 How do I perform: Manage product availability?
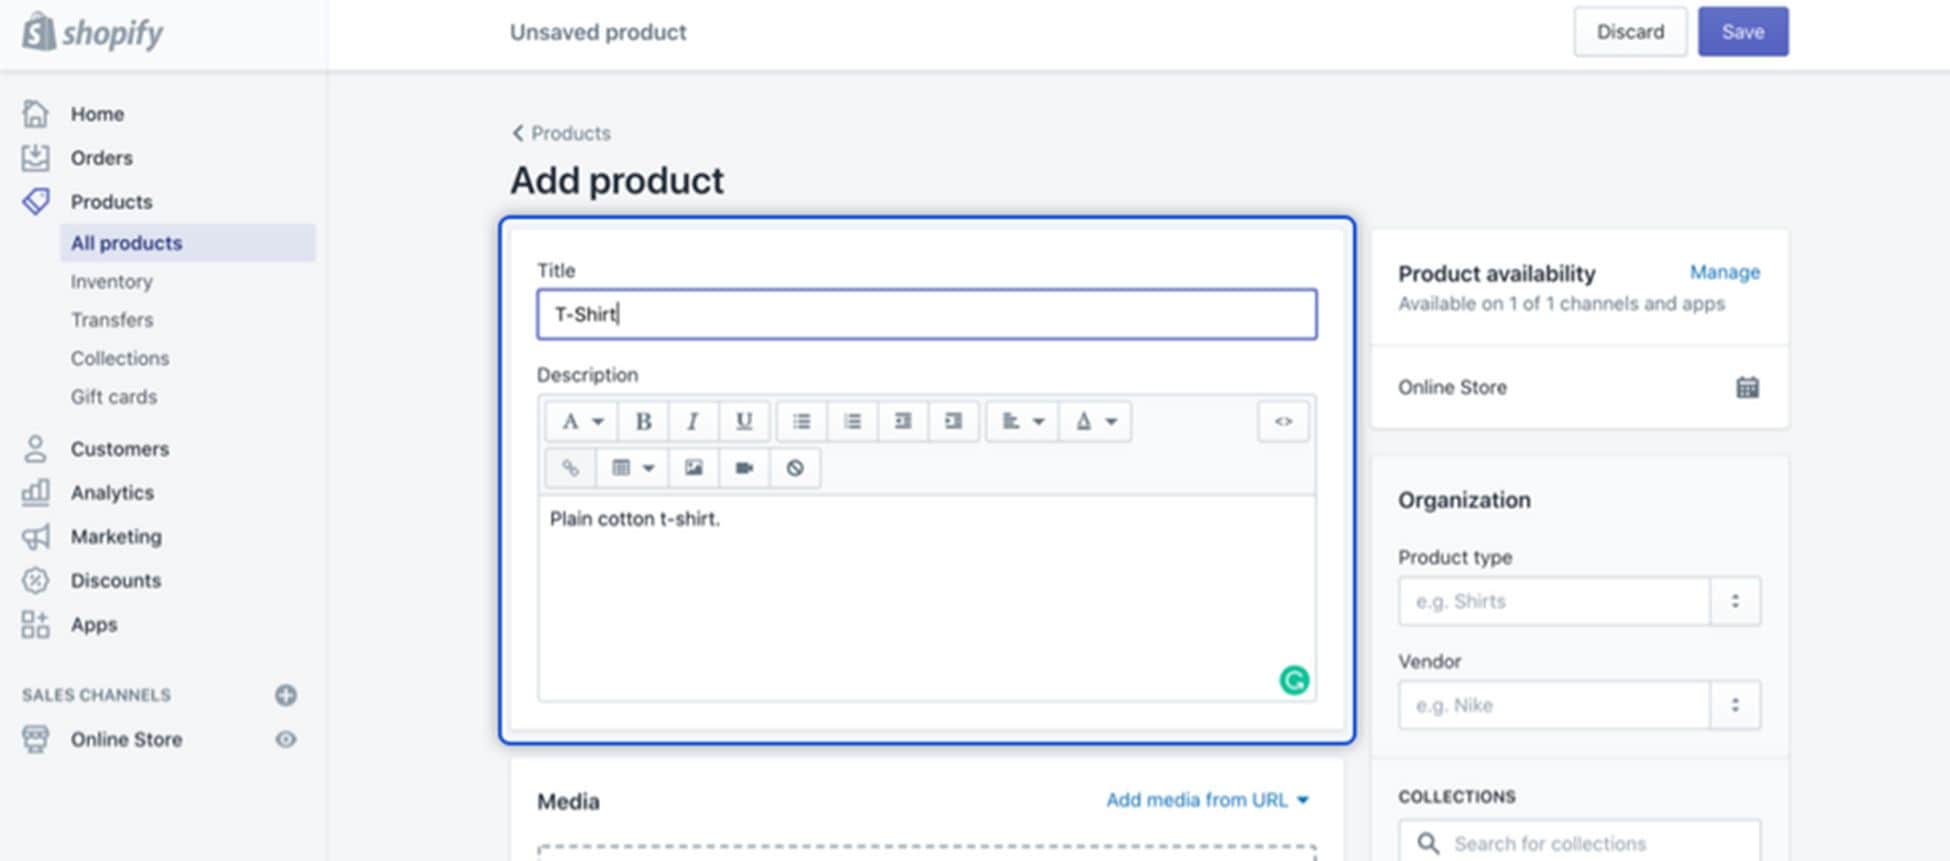tap(1724, 272)
